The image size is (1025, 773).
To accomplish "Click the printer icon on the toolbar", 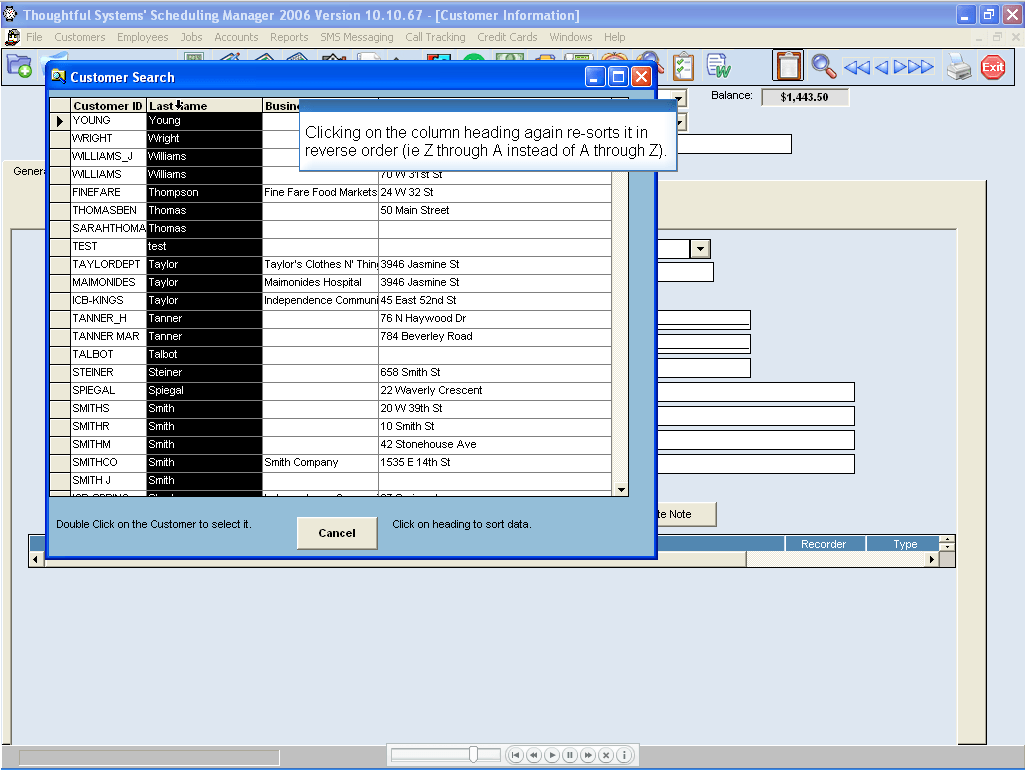I will 959,67.
